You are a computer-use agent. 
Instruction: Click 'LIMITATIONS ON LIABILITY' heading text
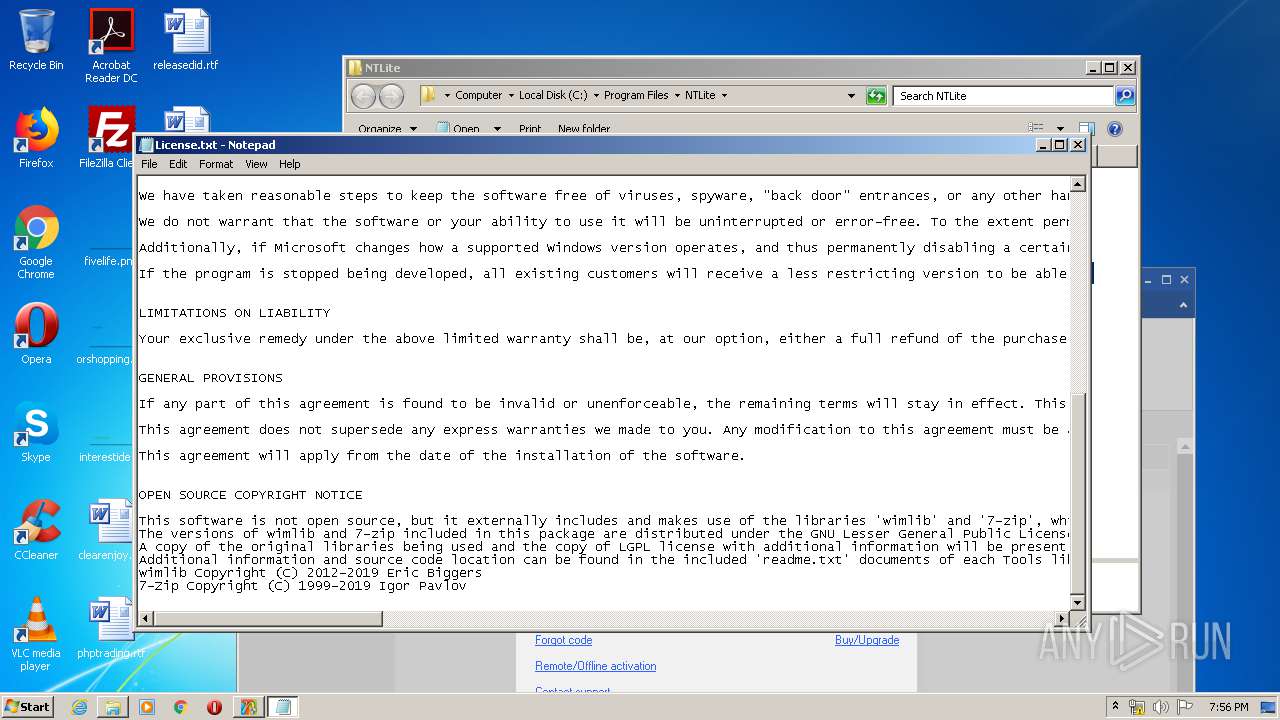tap(234, 313)
